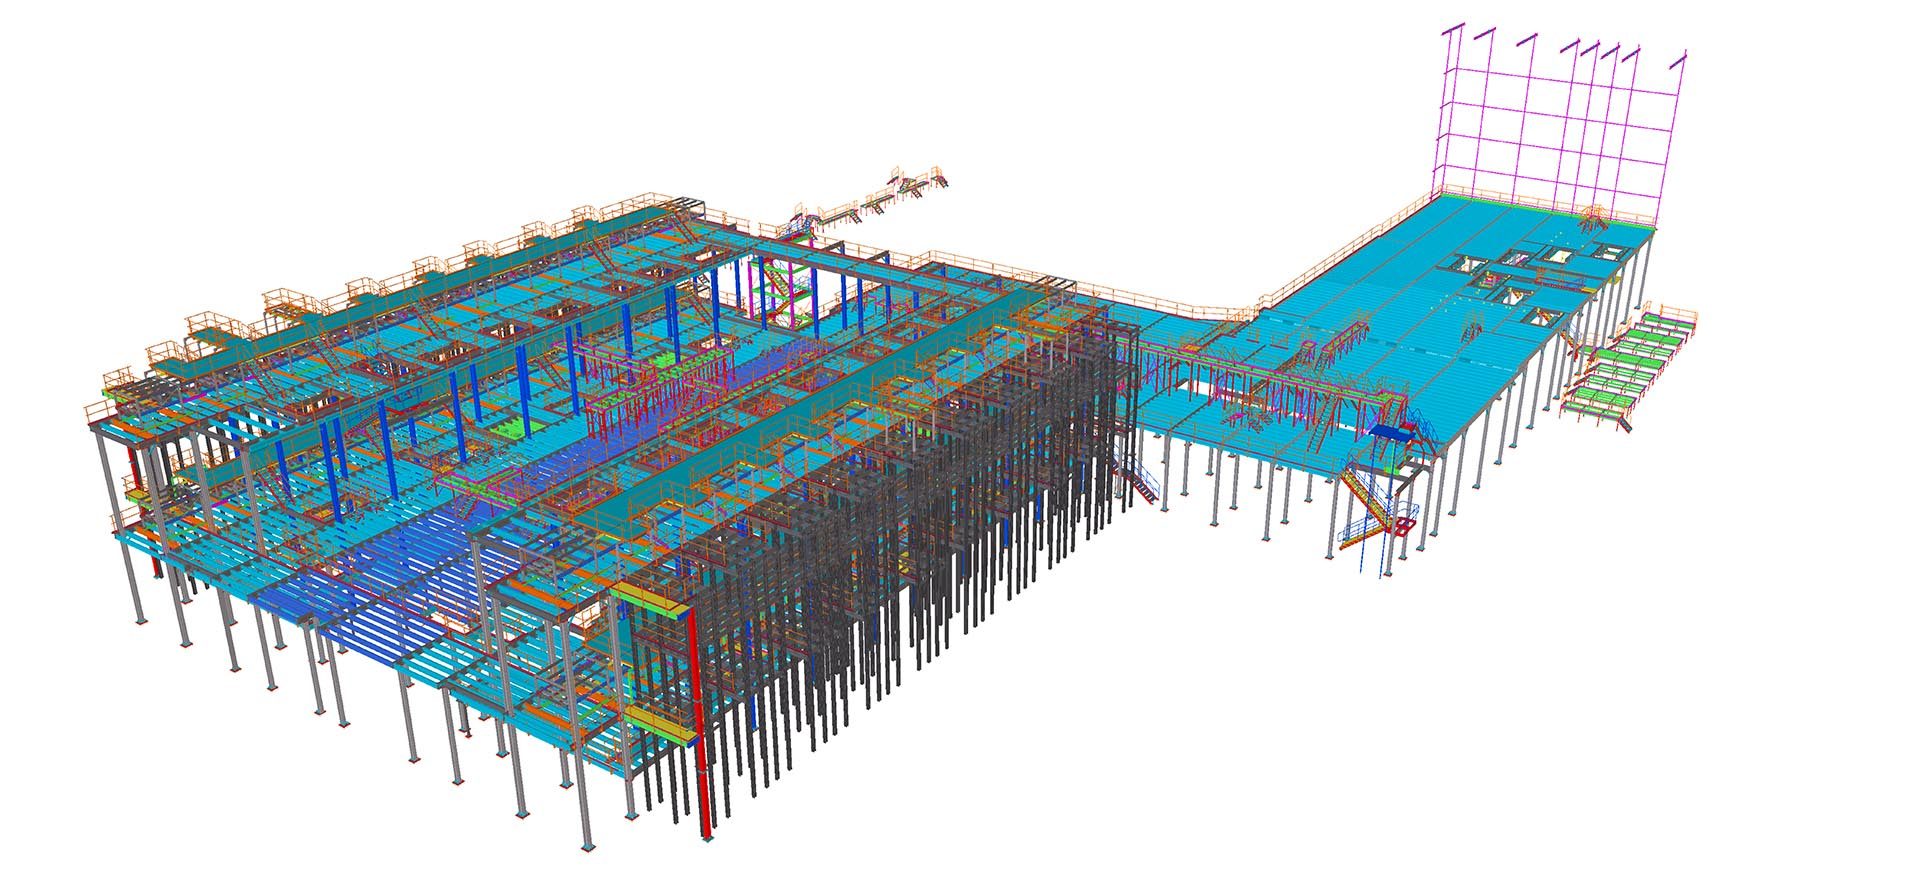Select the small dark blue platform by the yellow stairs
The height and width of the screenshot is (883, 1920).
[x=1391, y=431]
